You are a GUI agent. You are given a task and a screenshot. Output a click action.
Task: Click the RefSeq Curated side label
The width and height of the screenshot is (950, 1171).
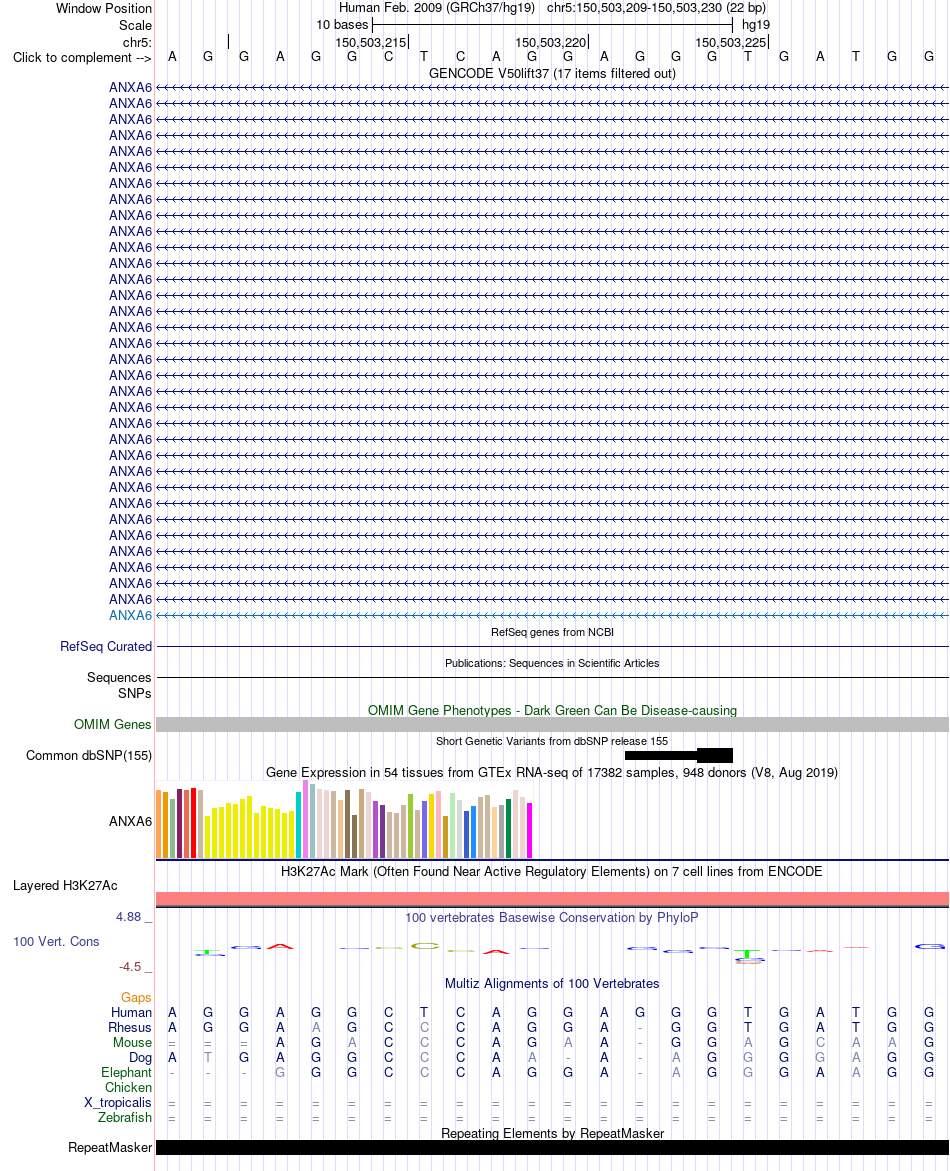pos(106,647)
